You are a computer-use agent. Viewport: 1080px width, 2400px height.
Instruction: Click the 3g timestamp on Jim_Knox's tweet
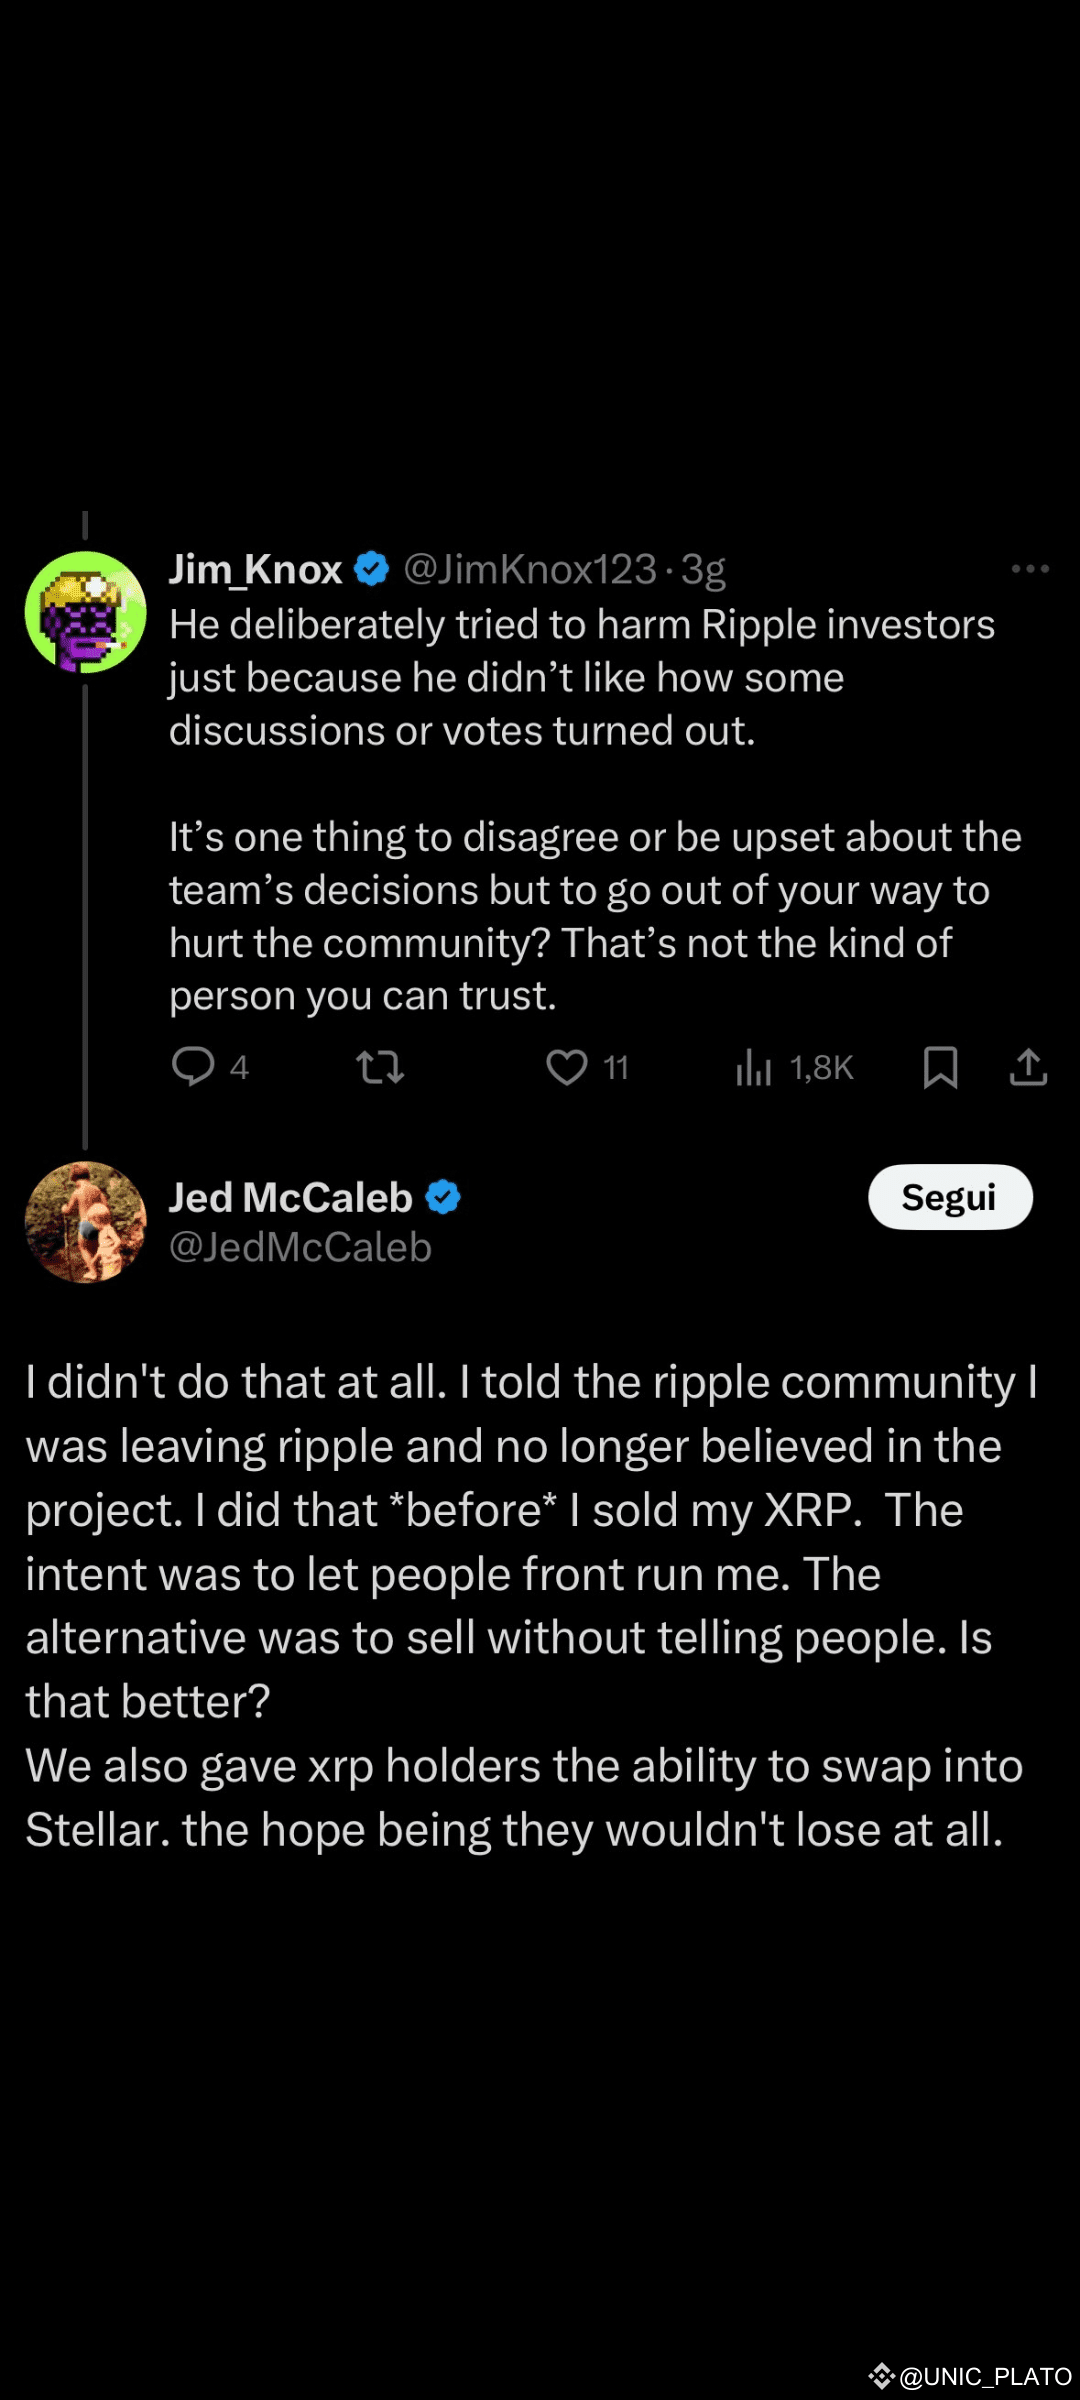(x=703, y=569)
